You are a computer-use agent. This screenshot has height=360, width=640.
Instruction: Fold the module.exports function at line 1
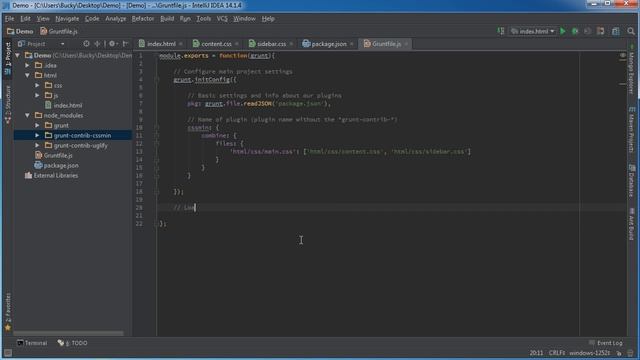click(x=157, y=56)
